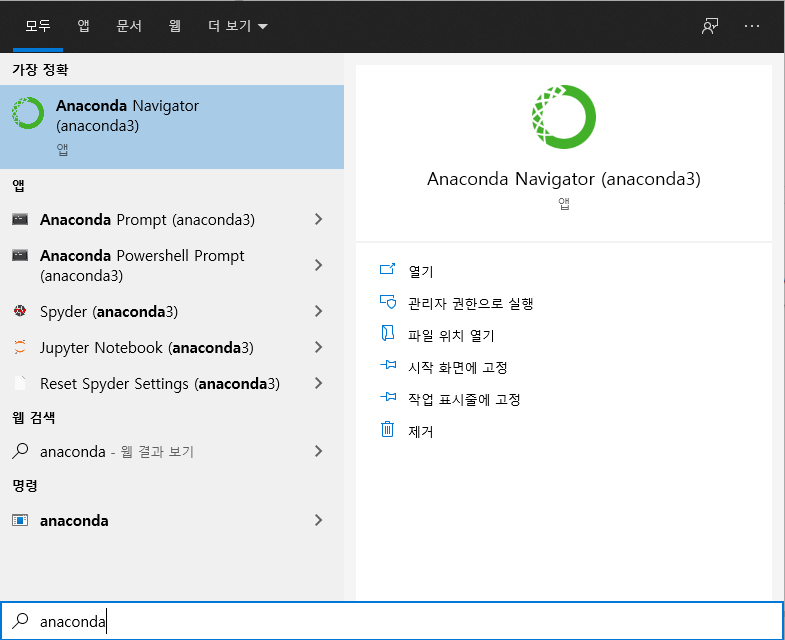Click 열기 to open the app
Screen dimensions: 785x640
[421, 271]
